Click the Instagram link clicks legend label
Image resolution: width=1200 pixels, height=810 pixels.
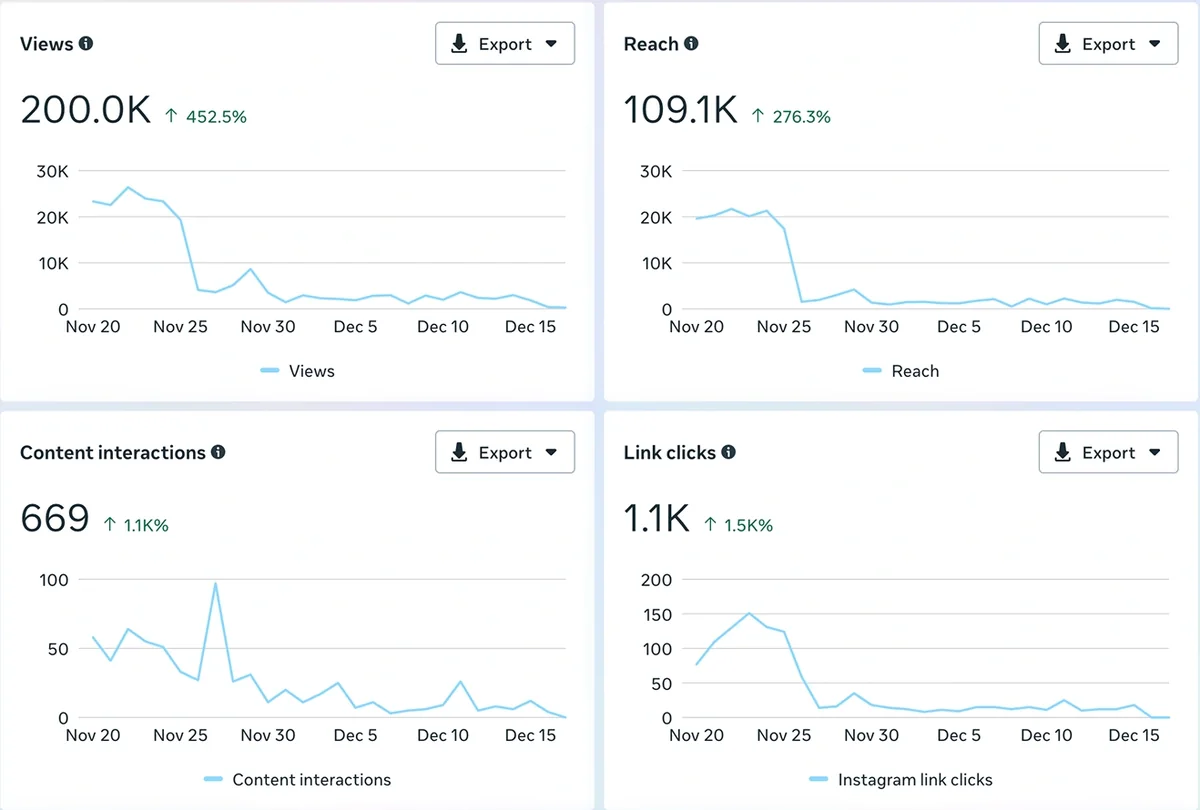click(x=915, y=779)
